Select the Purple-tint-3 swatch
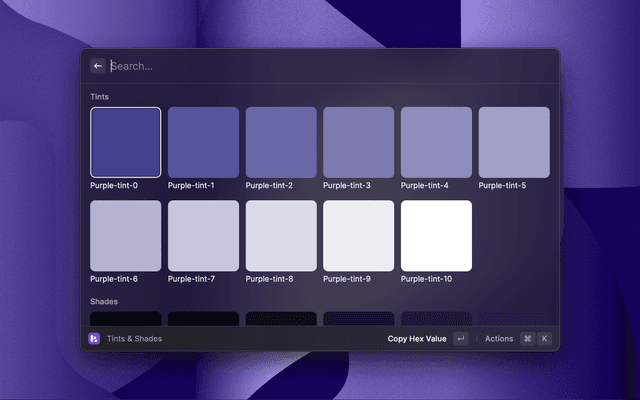This screenshot has width=640, height=400. pyautogui.click(x=358, y=142)
